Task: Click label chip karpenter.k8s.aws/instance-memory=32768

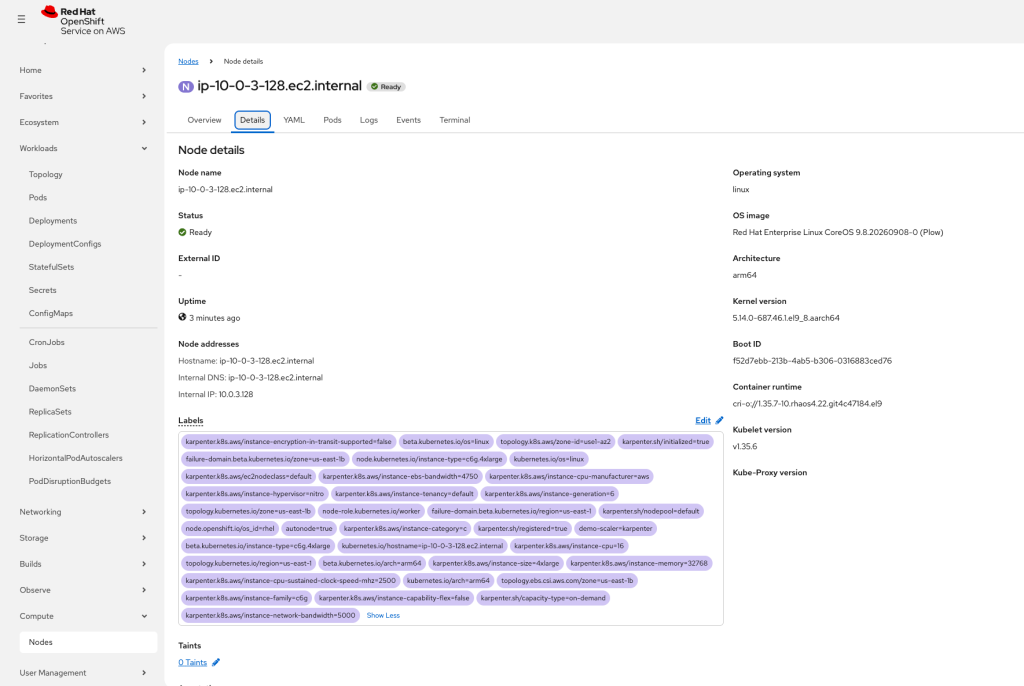Action: pos(639,563)
